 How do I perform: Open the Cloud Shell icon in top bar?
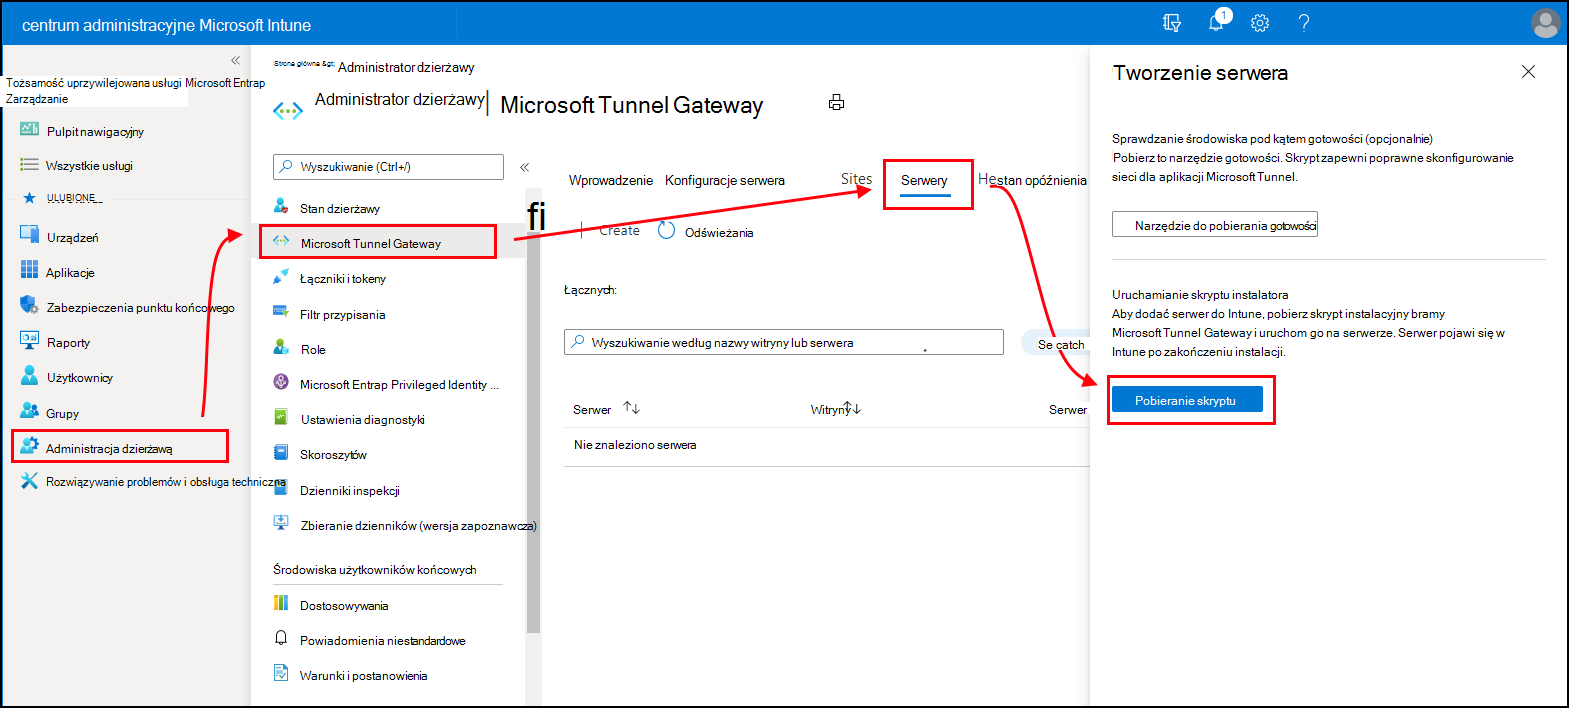(x=1172, y=23)
